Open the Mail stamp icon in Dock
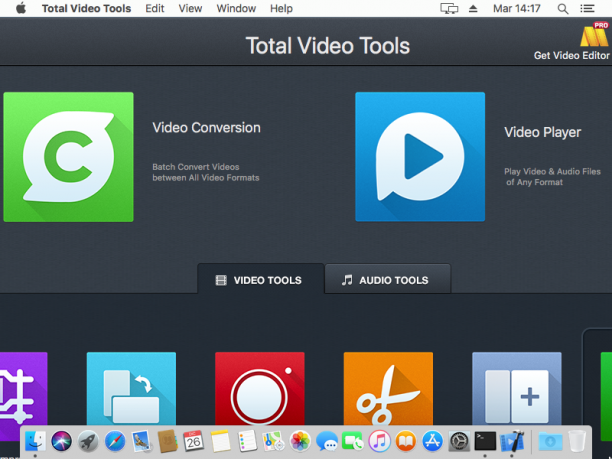Image resolution: width=612 pixels, height=459 pixels. pos(141,441)
